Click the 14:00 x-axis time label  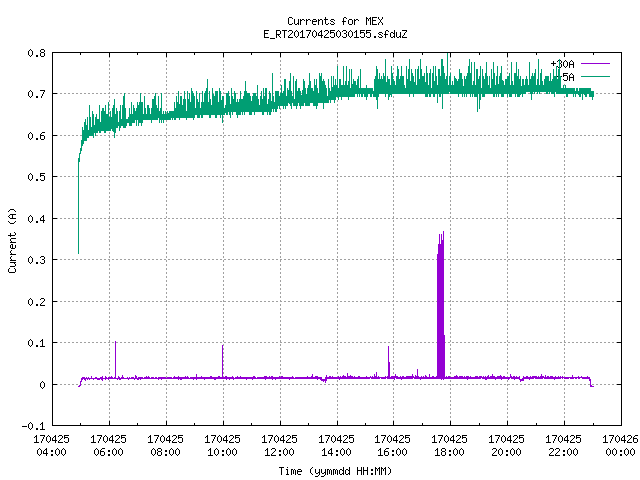(x=336, y=452)
